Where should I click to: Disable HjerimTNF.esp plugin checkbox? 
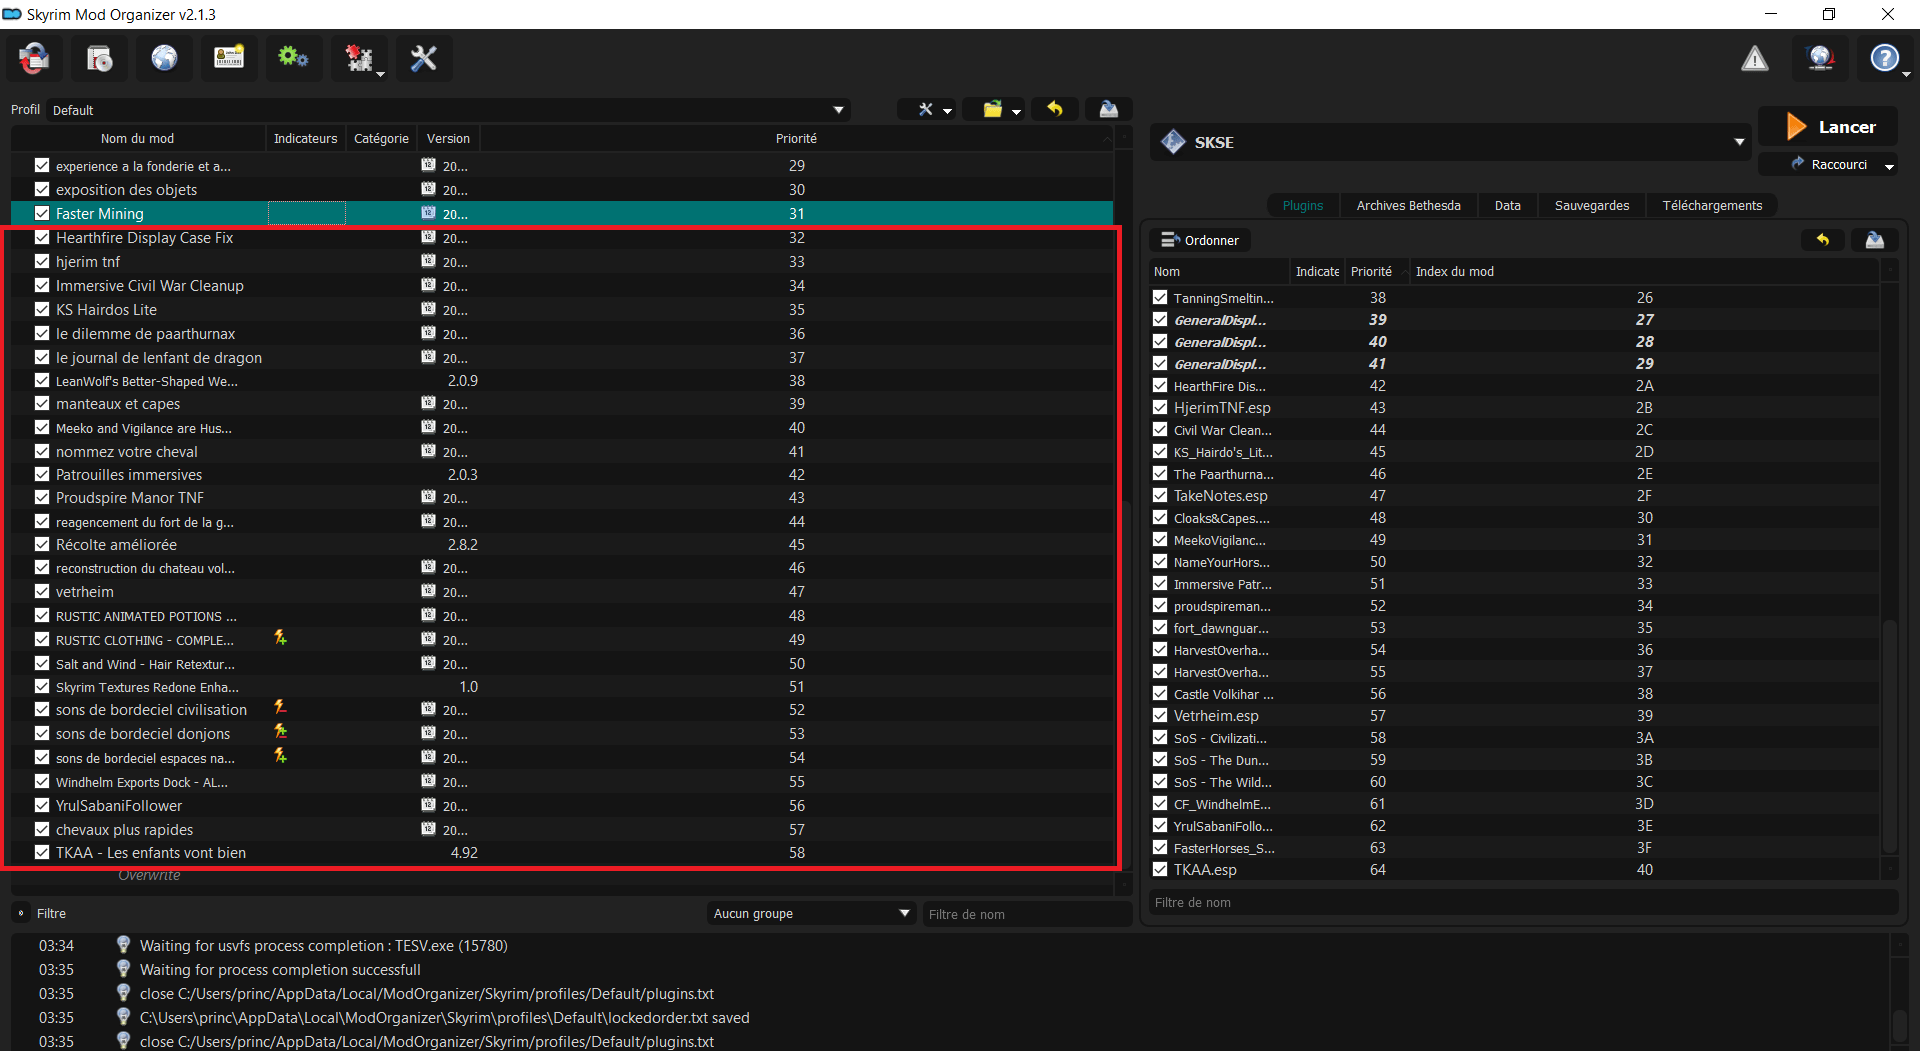(1160, 407)
